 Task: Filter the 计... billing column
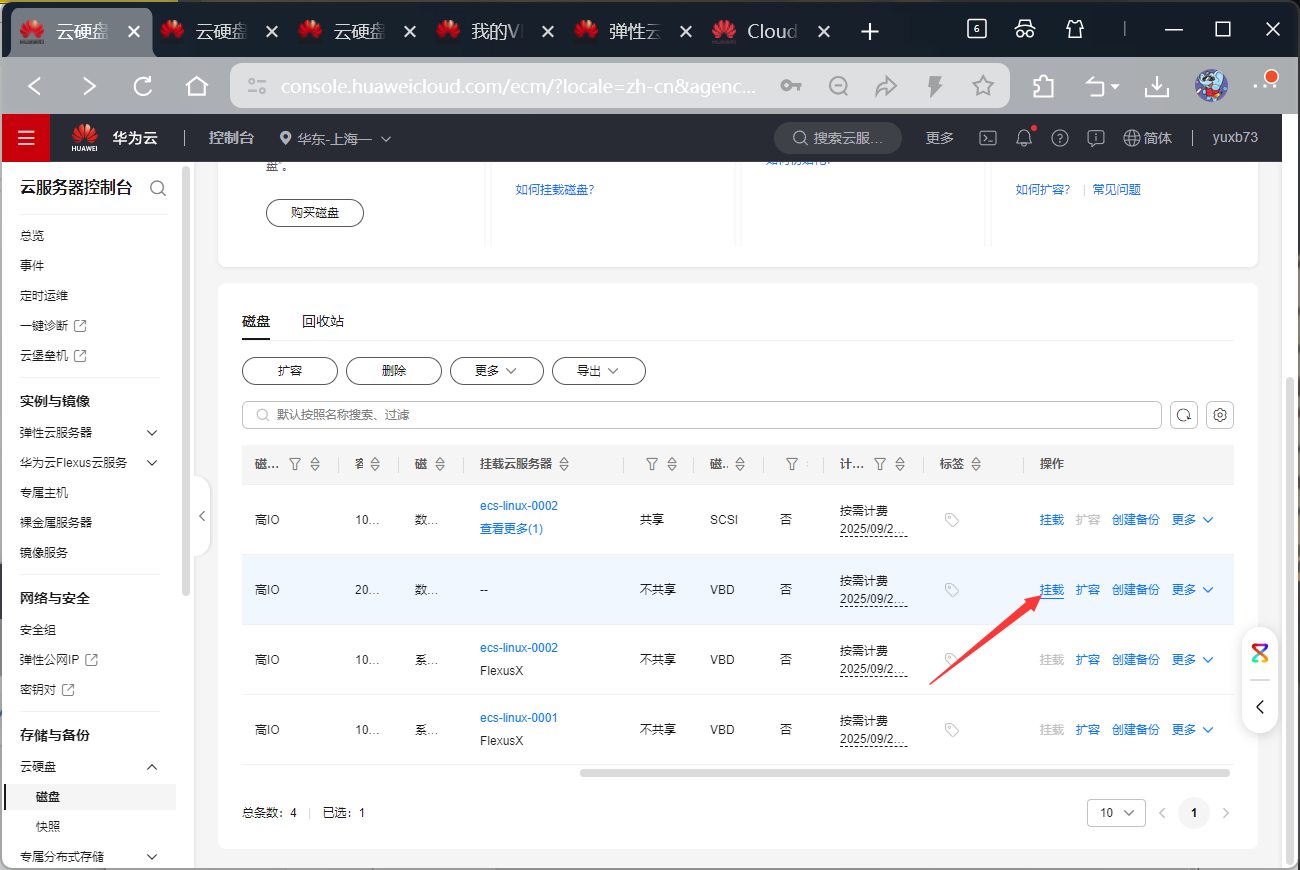880,464
